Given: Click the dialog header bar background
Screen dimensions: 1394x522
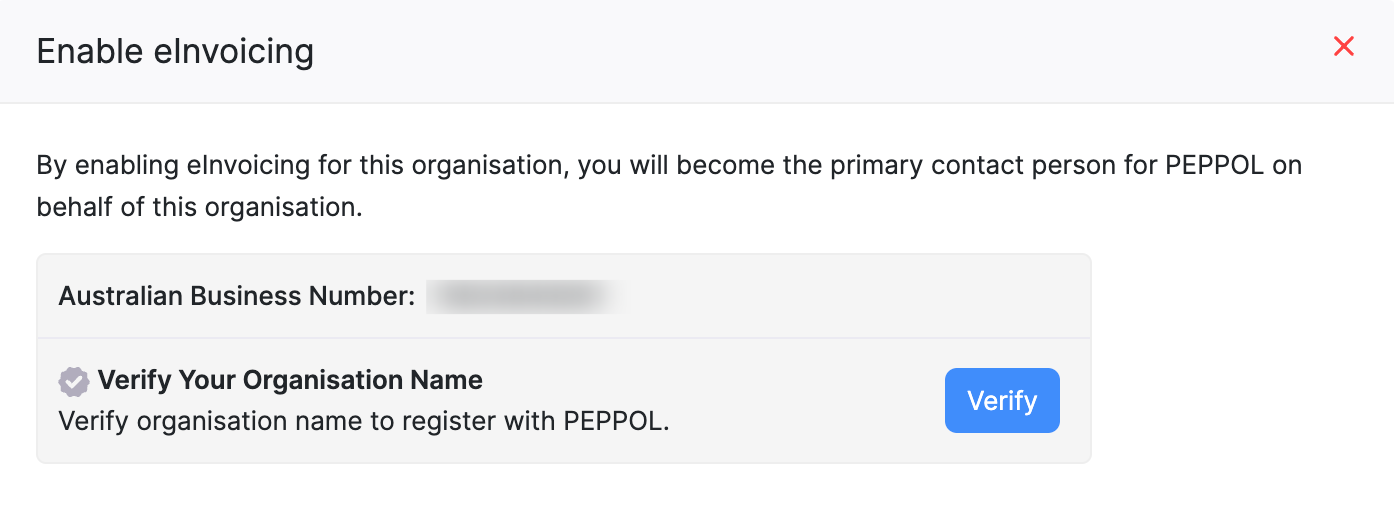Looking at the screenshot, I should click(x=800, y=50).
